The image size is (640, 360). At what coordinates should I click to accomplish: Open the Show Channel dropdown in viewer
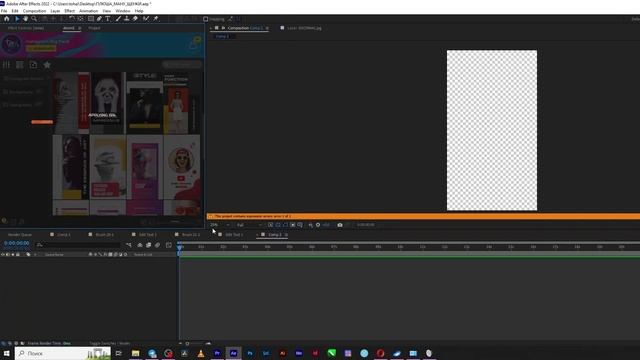coord(311,225)
